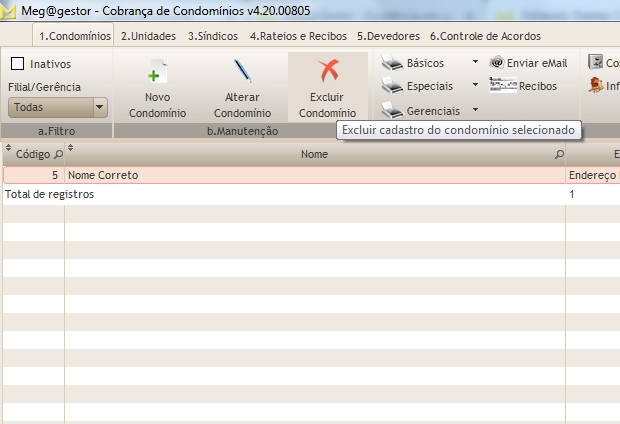Screen dimensions: 620x424
Task: Click the search icon in Código column header
Action: pos(57,155)
